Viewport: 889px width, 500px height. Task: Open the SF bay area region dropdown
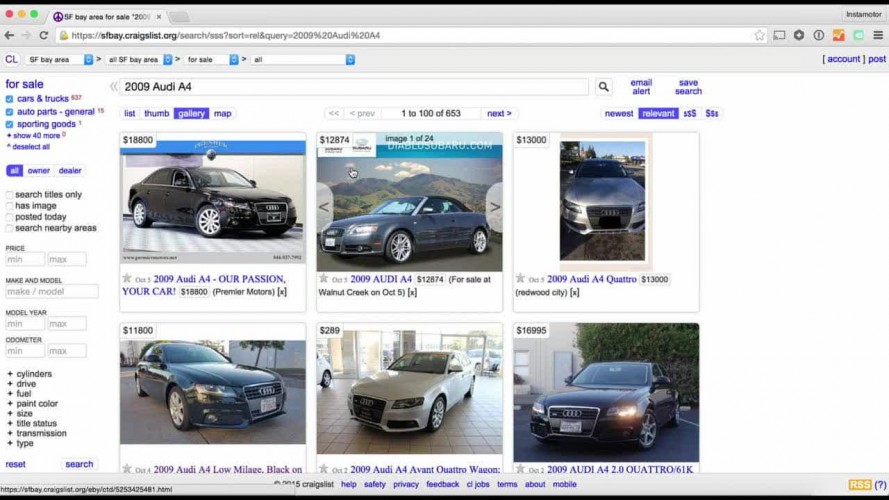tap(59, 60)
